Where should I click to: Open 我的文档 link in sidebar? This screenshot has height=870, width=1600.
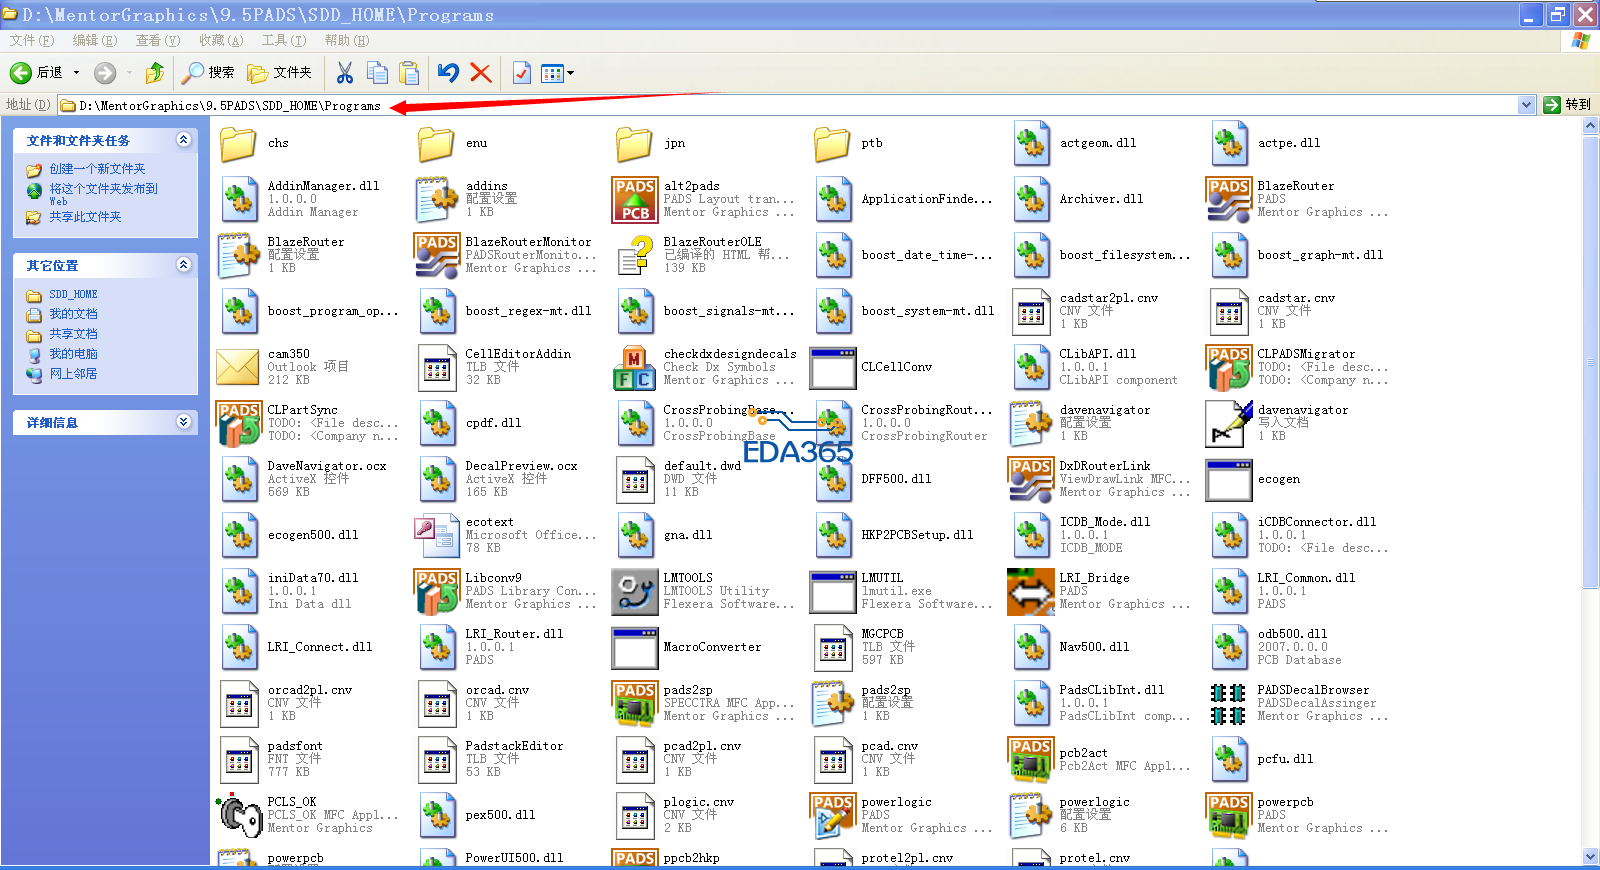(x=74, y=314)
